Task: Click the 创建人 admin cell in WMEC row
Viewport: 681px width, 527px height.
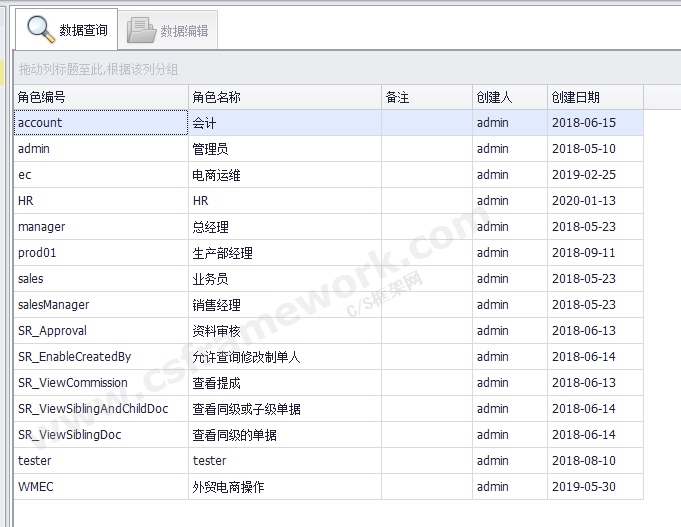Action: 510,487
